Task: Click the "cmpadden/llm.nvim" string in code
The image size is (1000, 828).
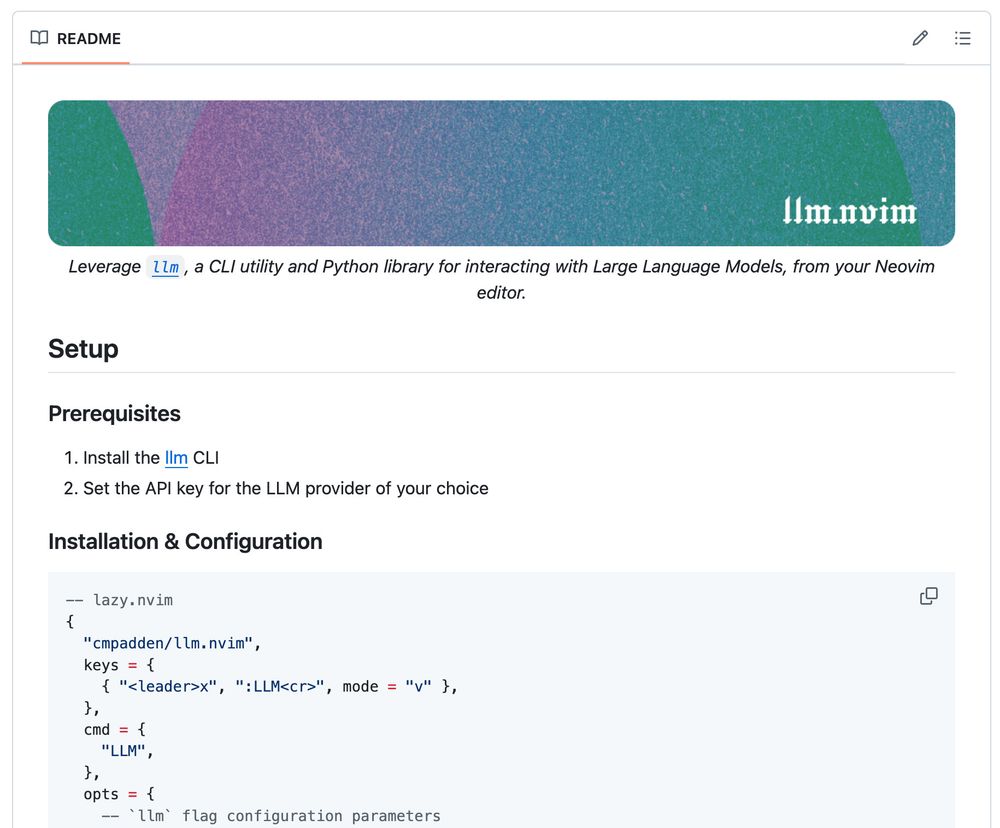Action: 168,643
